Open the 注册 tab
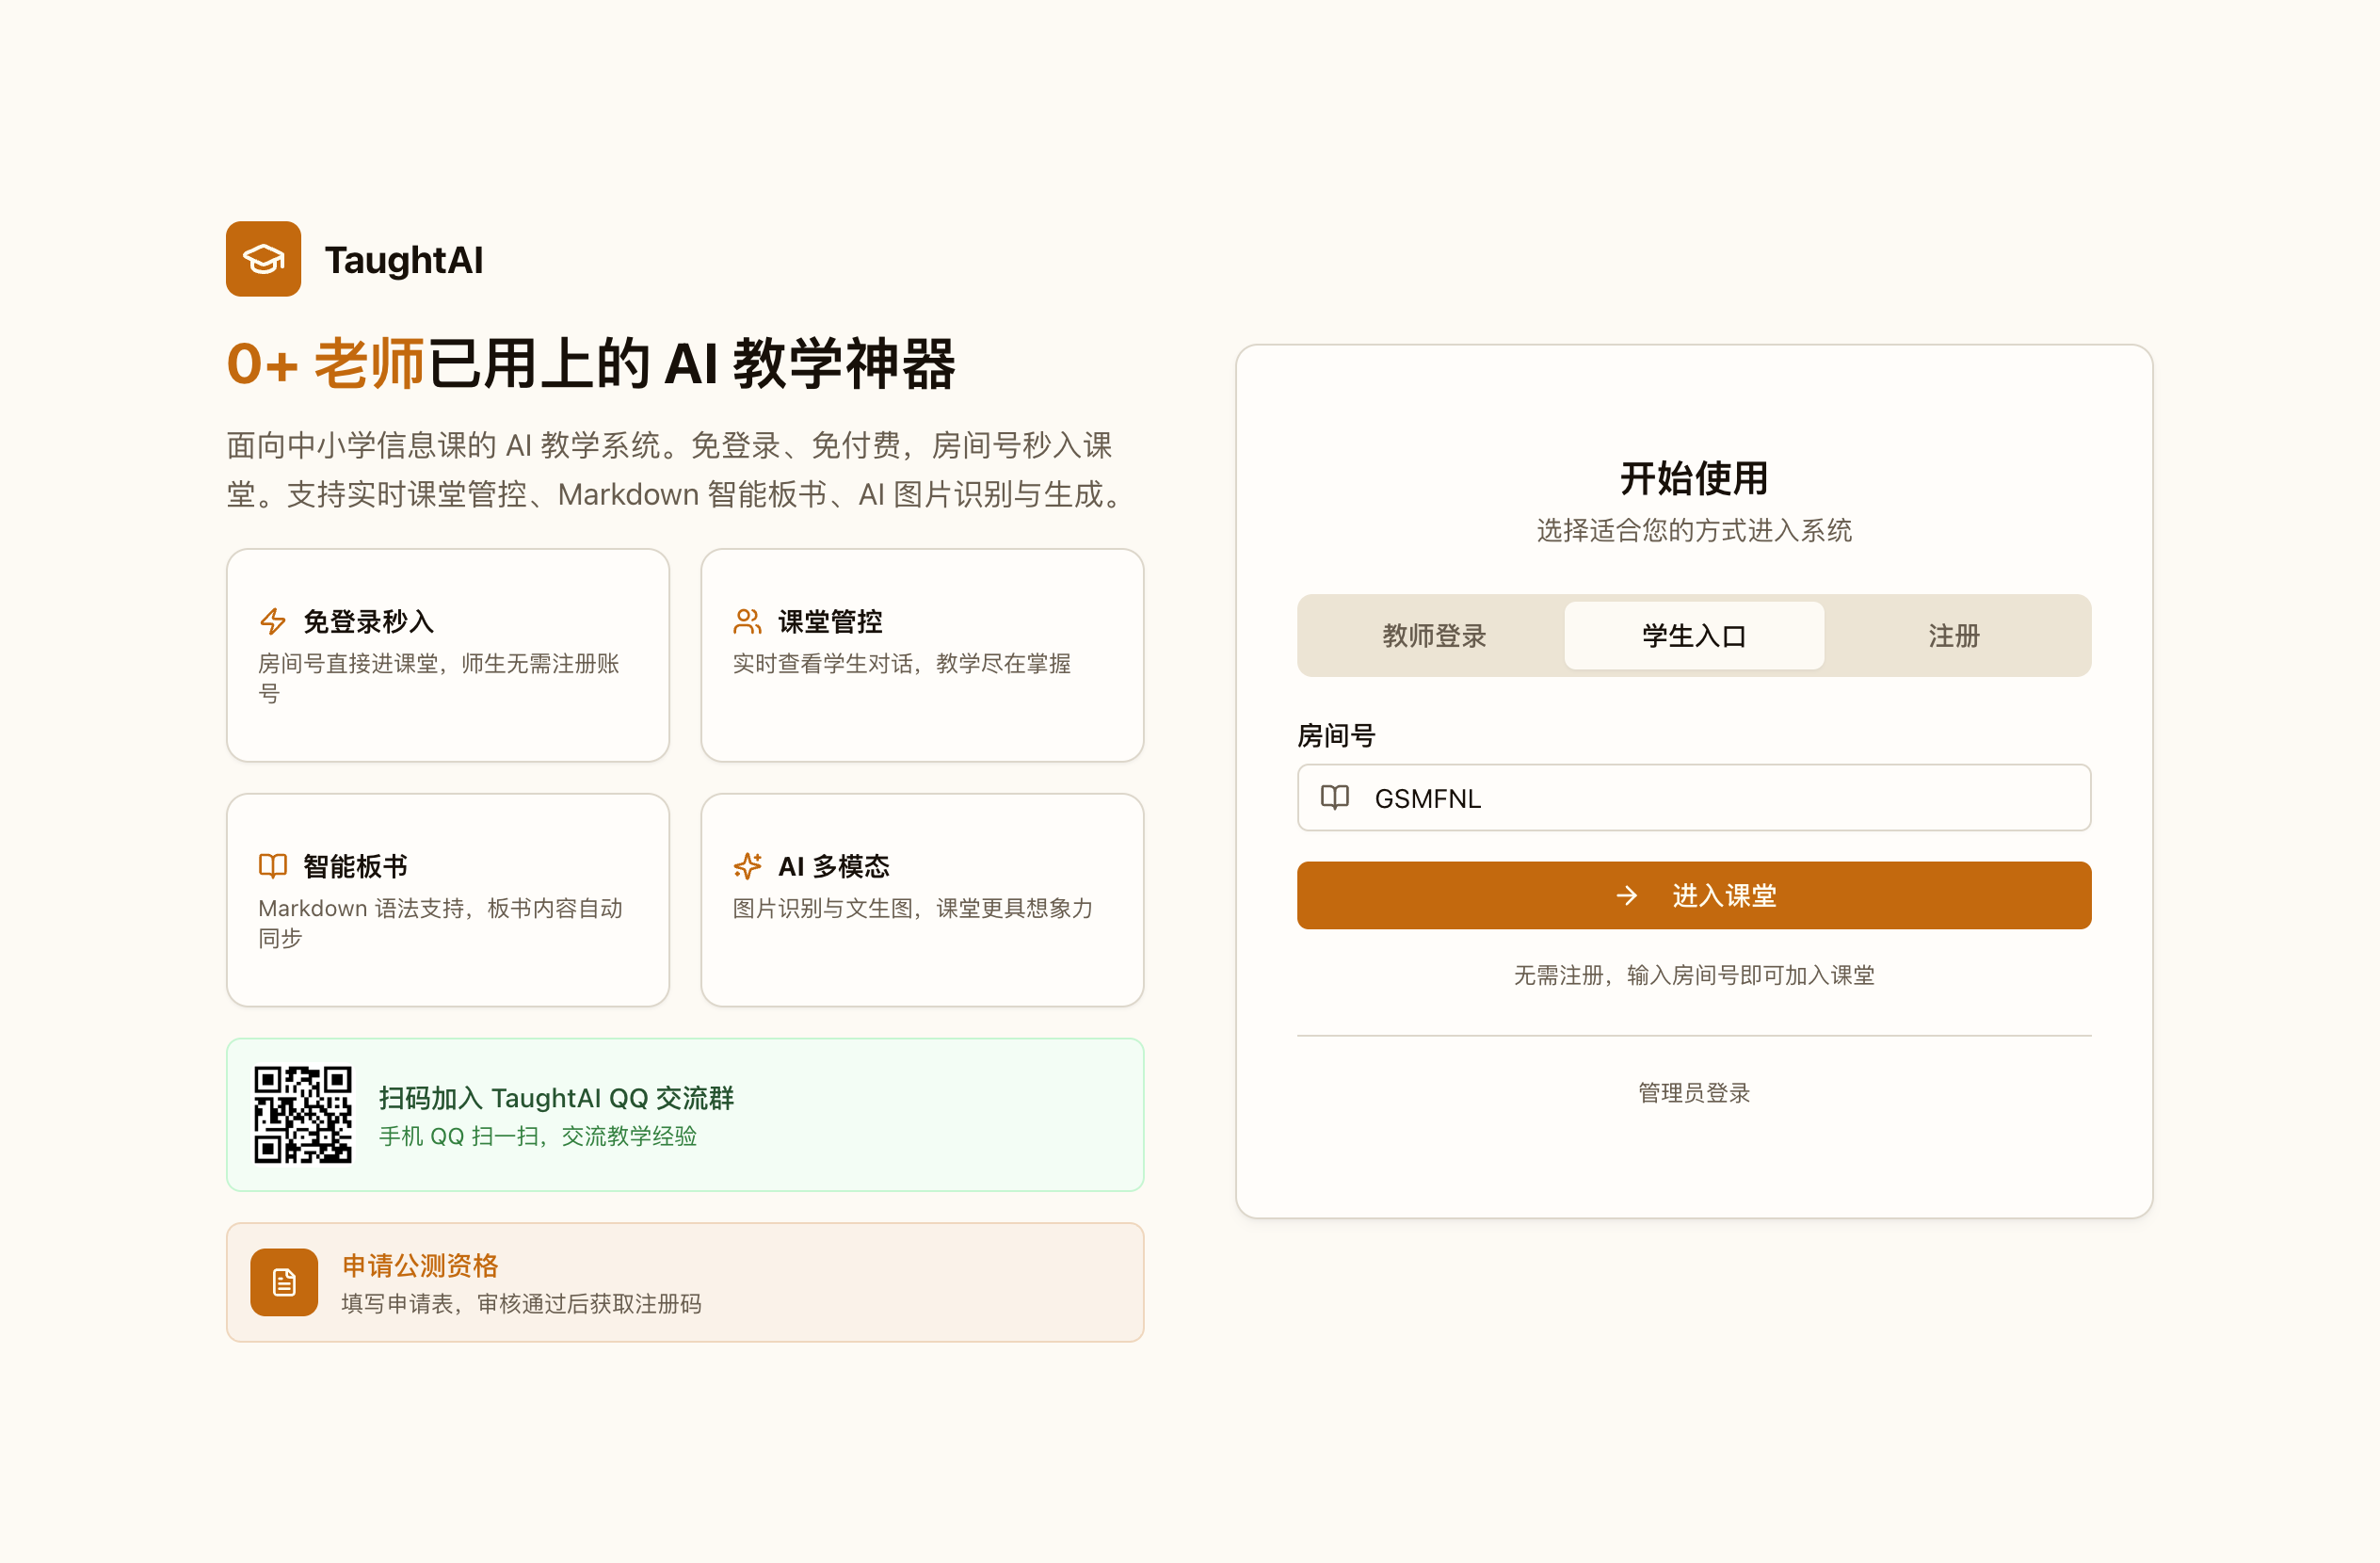This screenshot has height=1563, width=2380. coord(1954,635)
